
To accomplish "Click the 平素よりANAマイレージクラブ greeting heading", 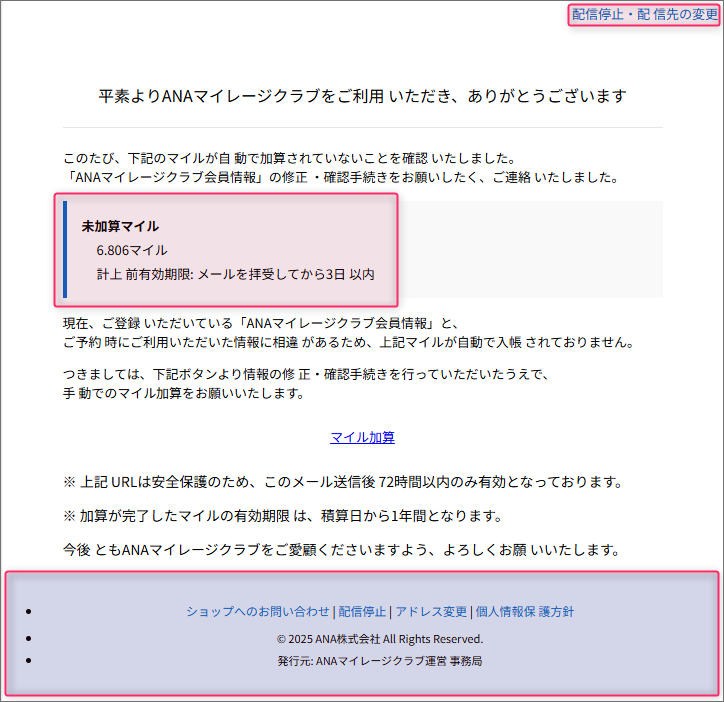I will 362,96.
